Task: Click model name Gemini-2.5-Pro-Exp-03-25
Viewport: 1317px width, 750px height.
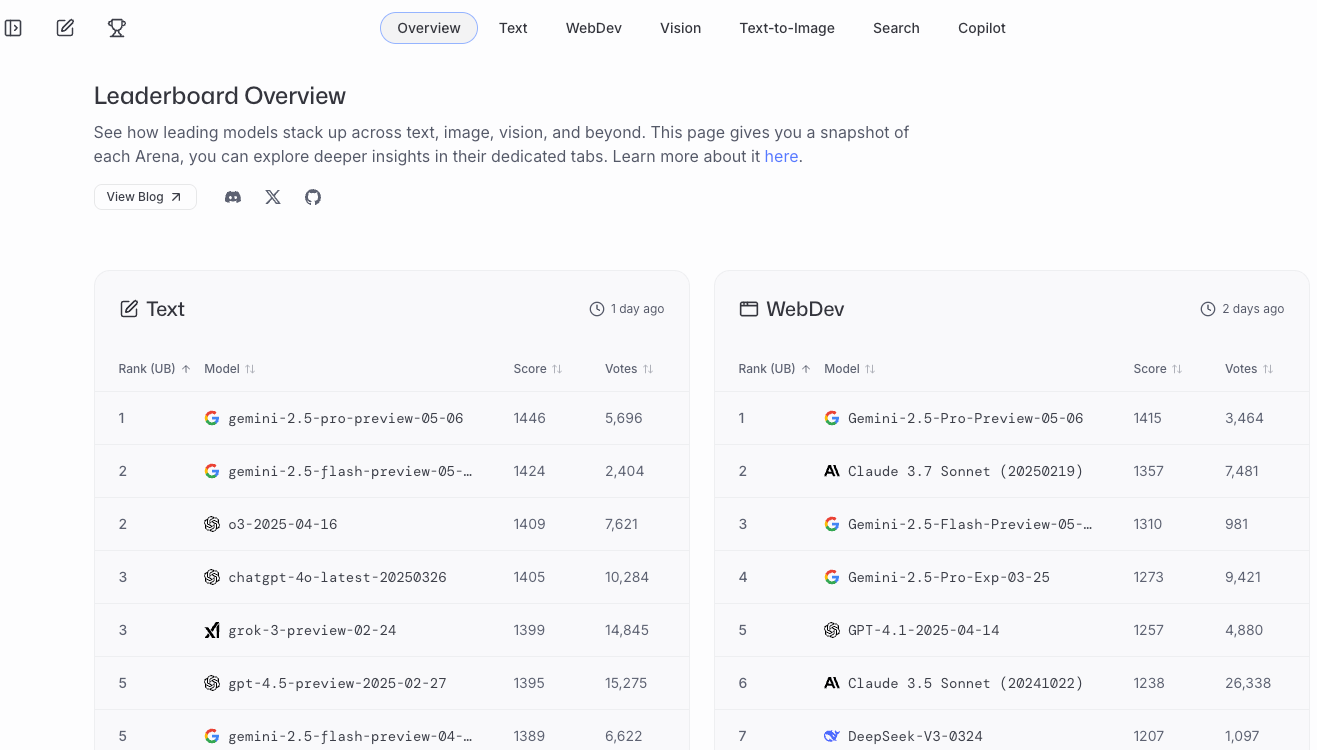Action: pos(949,577)
